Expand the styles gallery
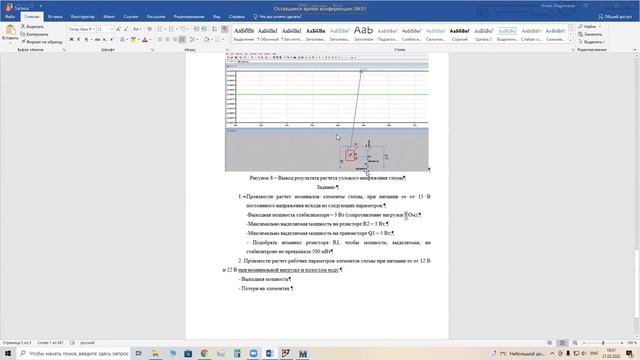The image size is (640, 360). pyautogui.click(x=570, y=40)
